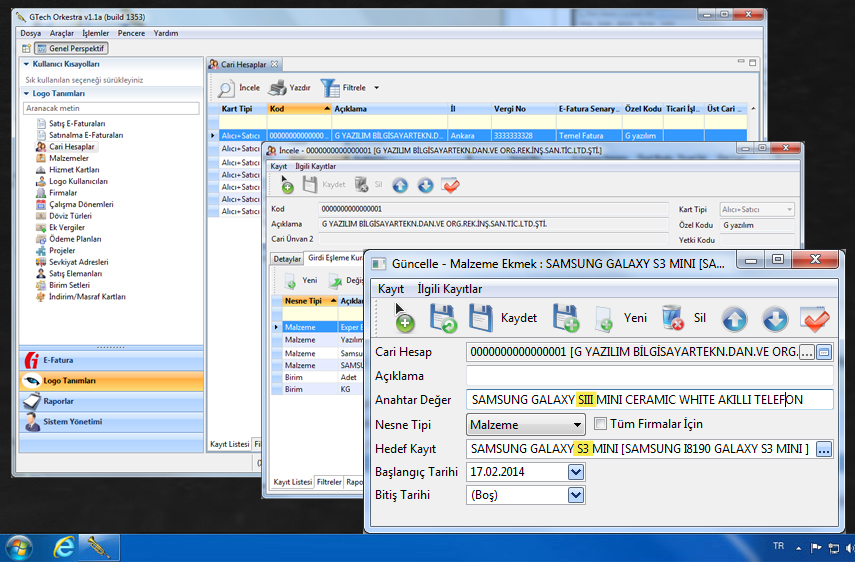
Task: Click the Filtrele funnel icon
Action: [x=329, y=88]
